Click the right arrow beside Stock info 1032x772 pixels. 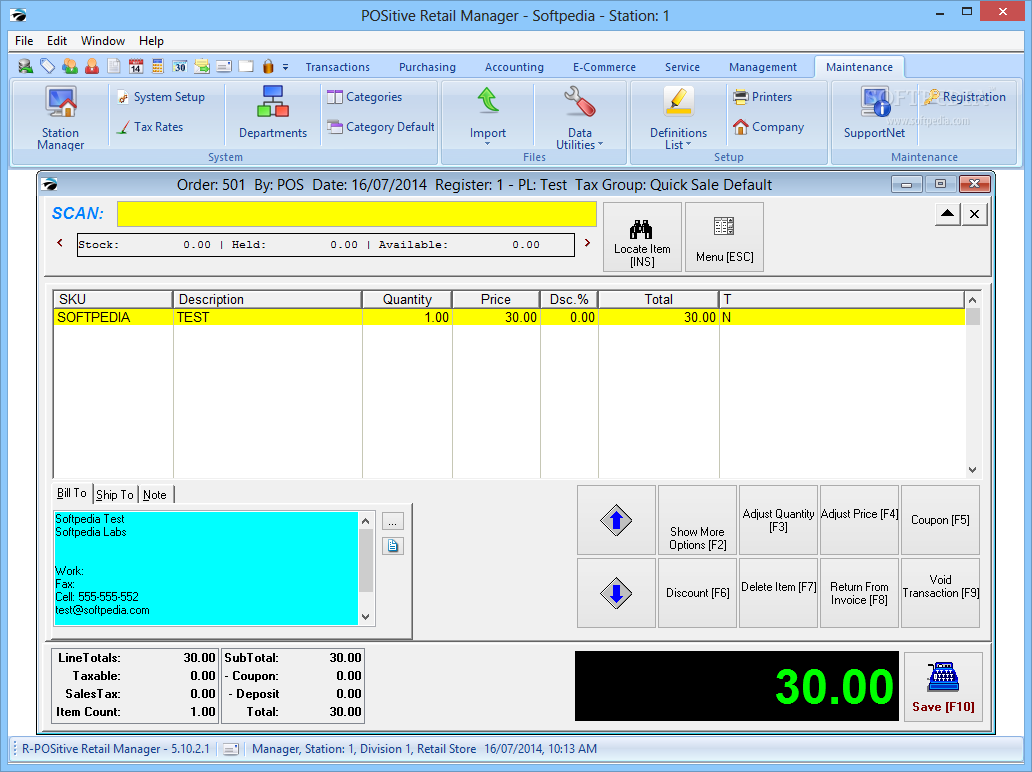coord(587,243)
